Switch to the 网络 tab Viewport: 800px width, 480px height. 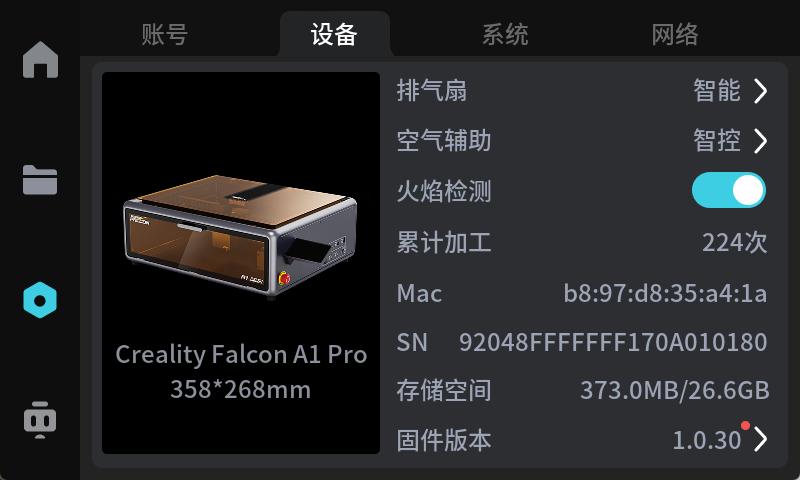675,35
